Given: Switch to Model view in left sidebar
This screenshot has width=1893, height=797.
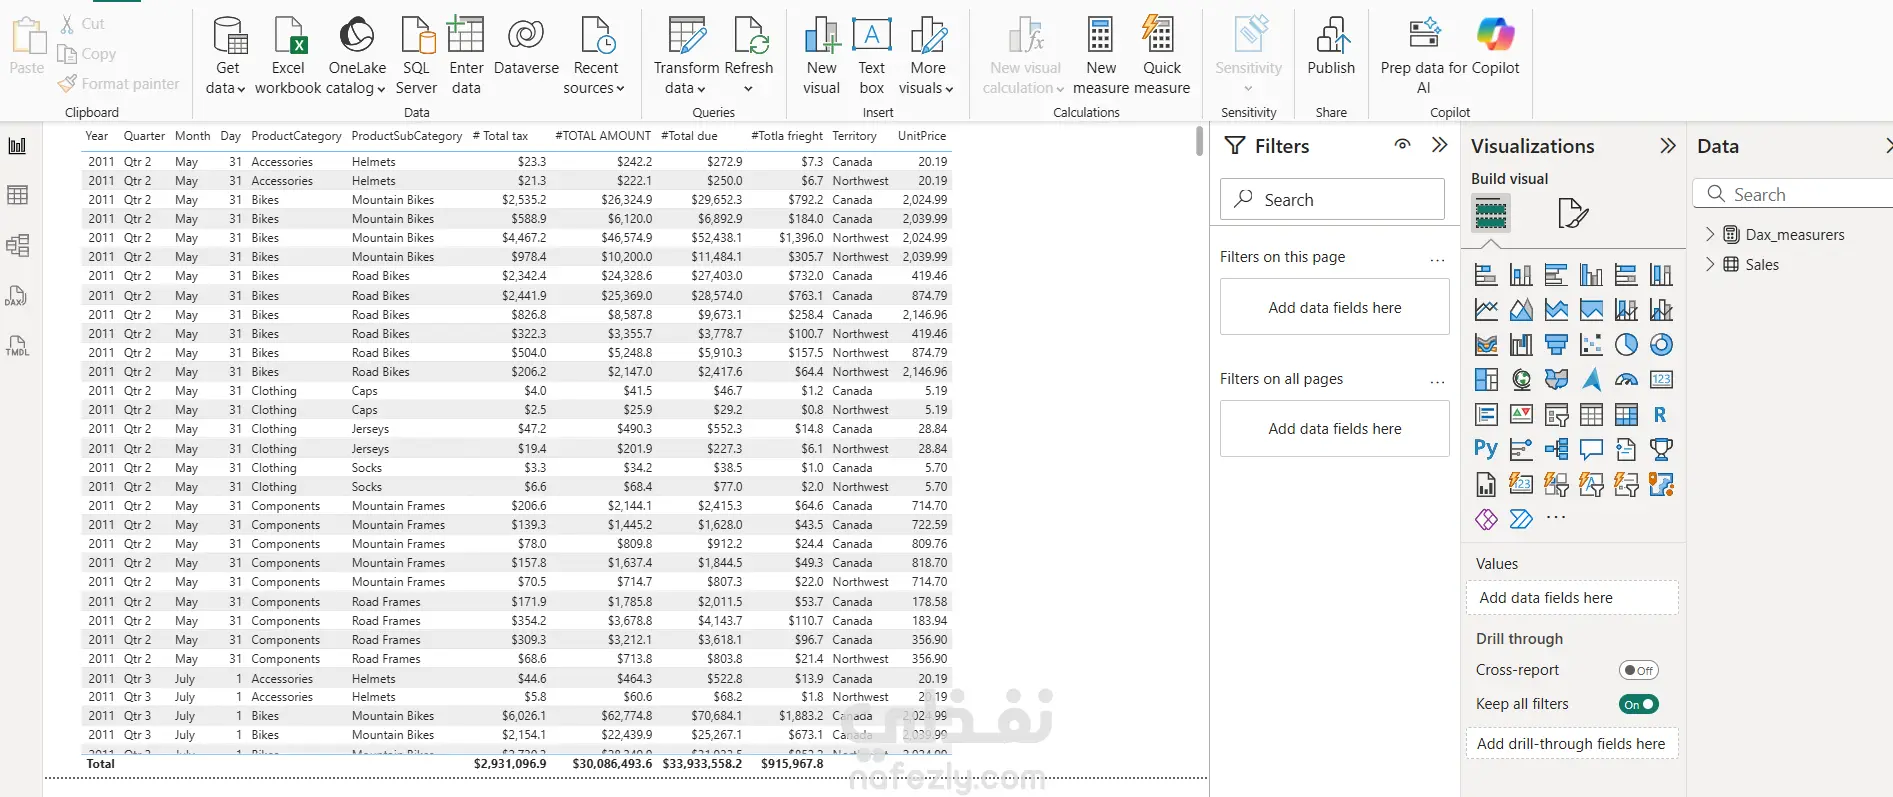Looking at the screenshot, I should (x=17, y=246).
